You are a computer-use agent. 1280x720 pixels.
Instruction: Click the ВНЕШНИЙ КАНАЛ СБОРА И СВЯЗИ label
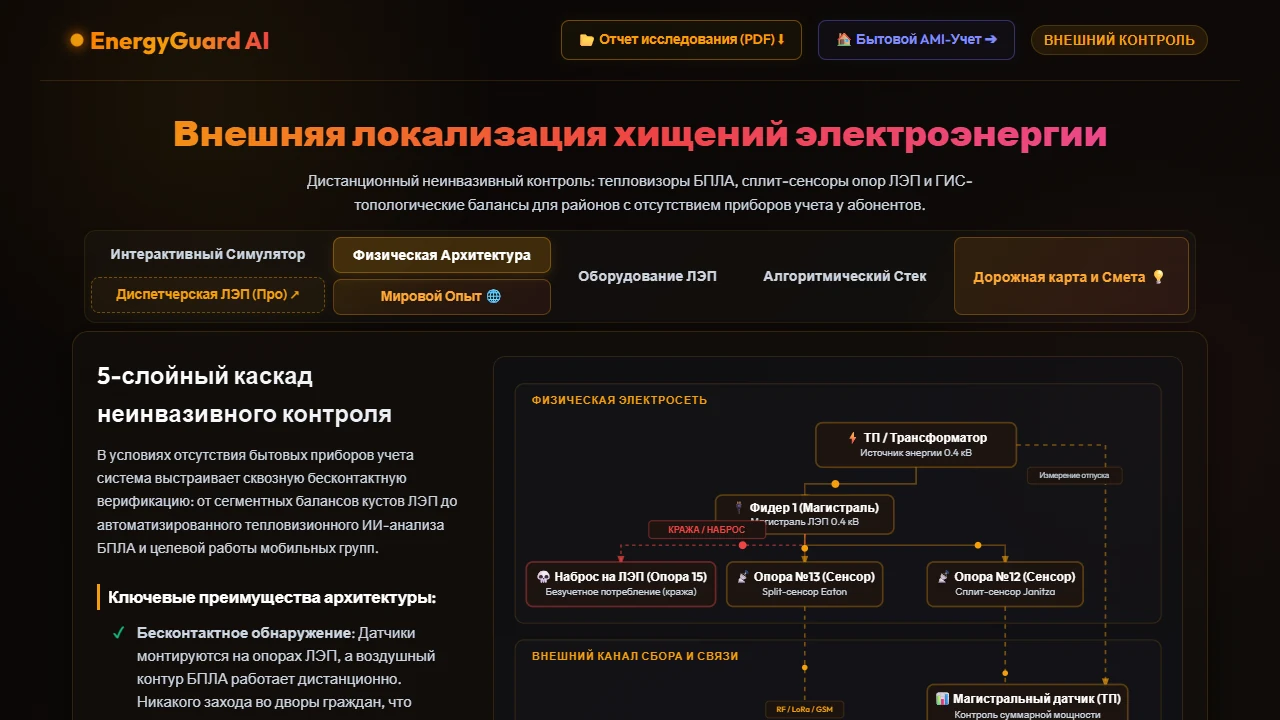(635, 656)
